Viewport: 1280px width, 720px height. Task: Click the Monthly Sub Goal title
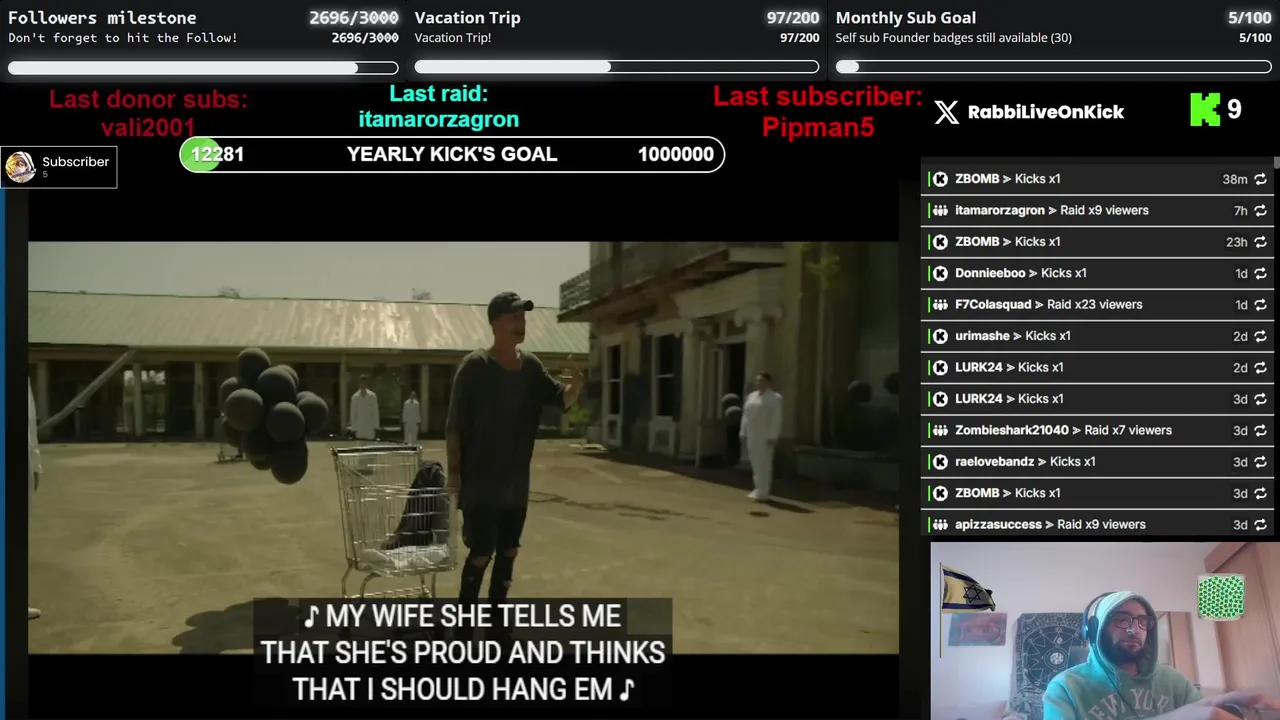[906, 18]
